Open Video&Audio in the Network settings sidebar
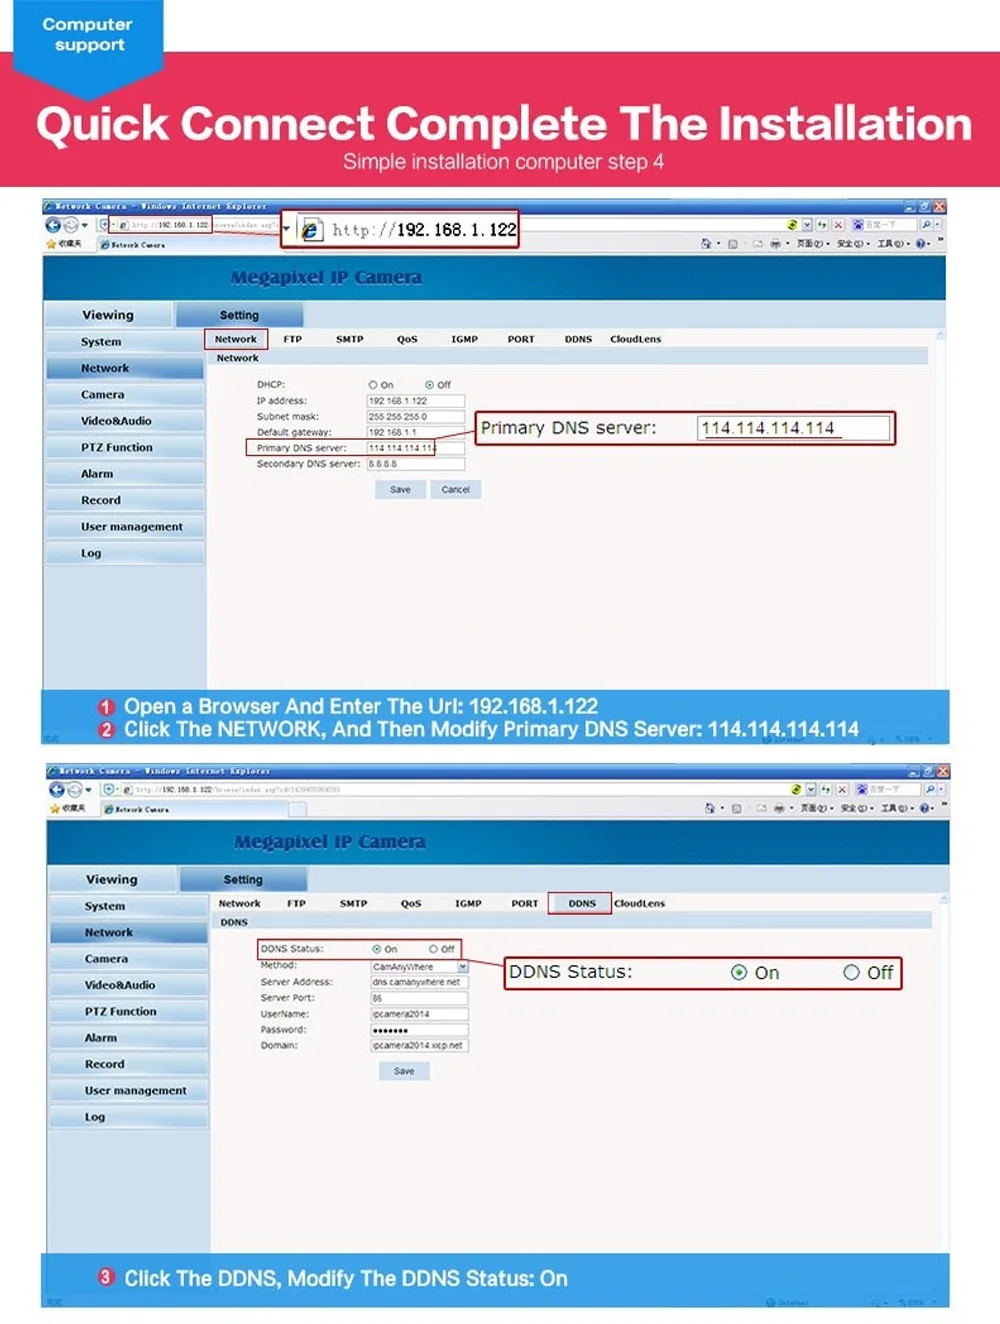Image resolution: width=1000 pixels, height=1324 pixels. [124, 421]
